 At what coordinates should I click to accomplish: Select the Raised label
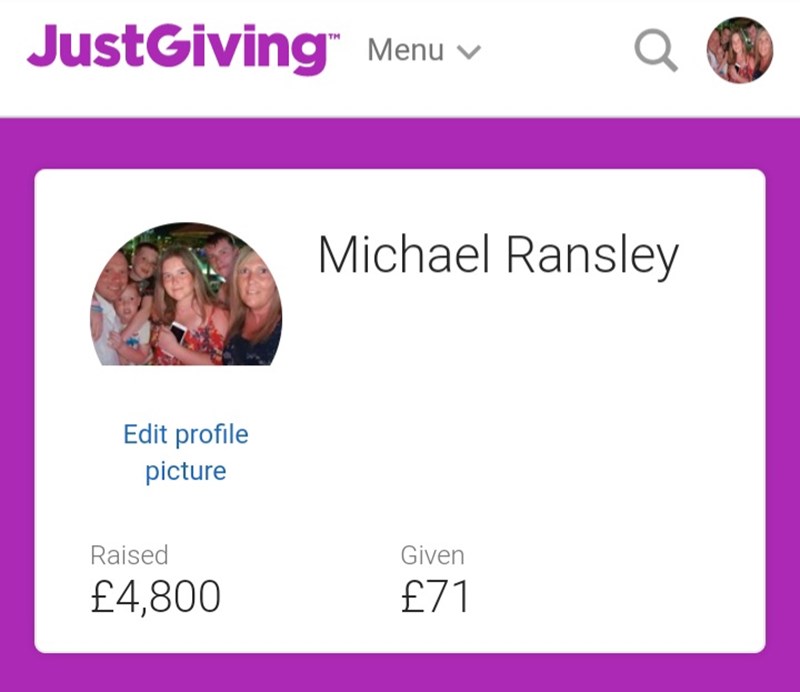click(129, 555)
